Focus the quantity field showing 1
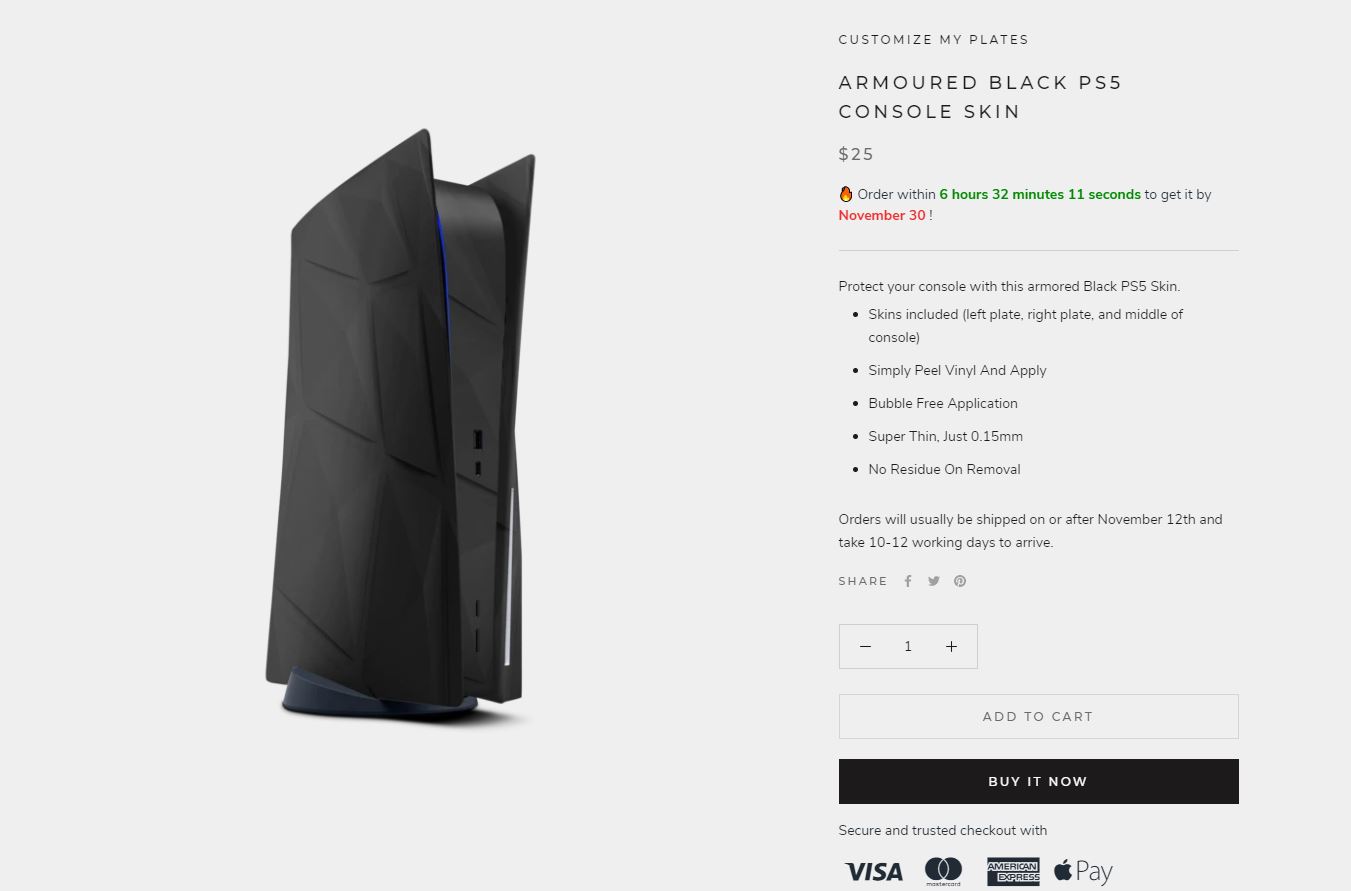Screen dimensions: 1351x891 click(x=908, y=647)
